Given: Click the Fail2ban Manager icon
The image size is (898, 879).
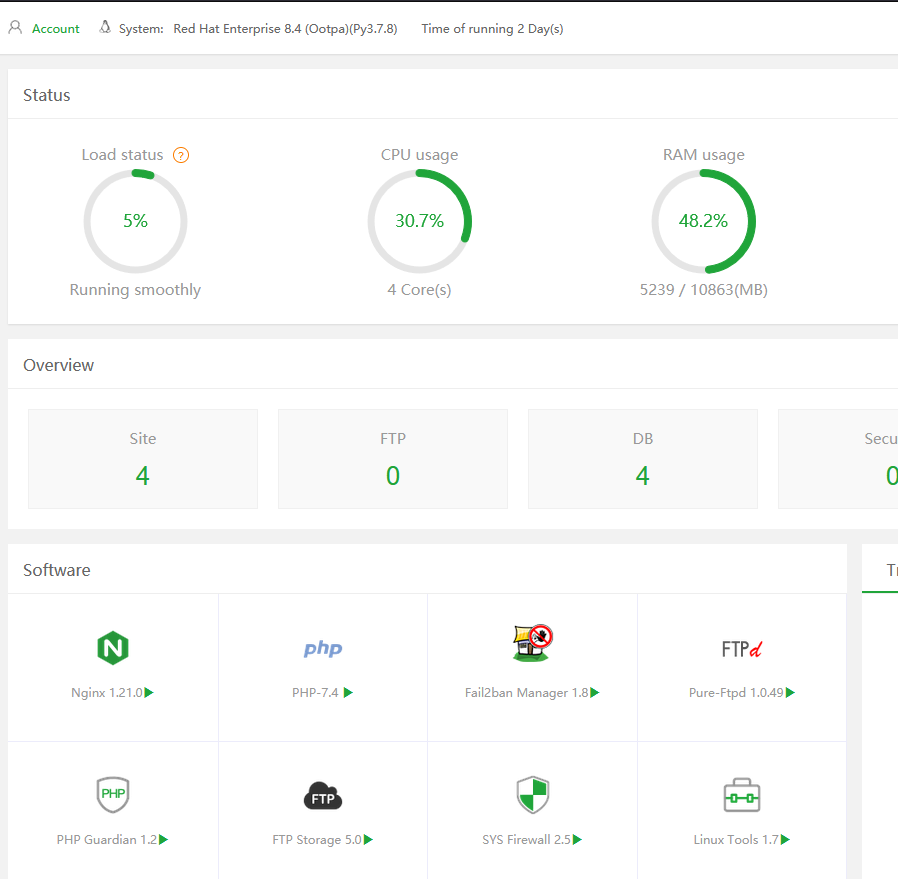Looking at the screenshot, I should tap(532, 645).
